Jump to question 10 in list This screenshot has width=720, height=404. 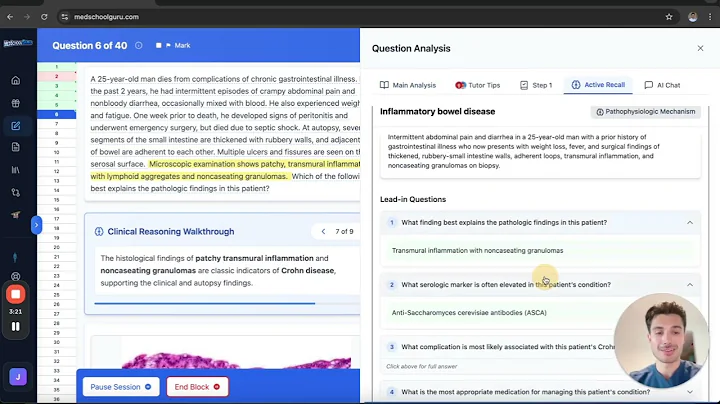pos(56,152)
